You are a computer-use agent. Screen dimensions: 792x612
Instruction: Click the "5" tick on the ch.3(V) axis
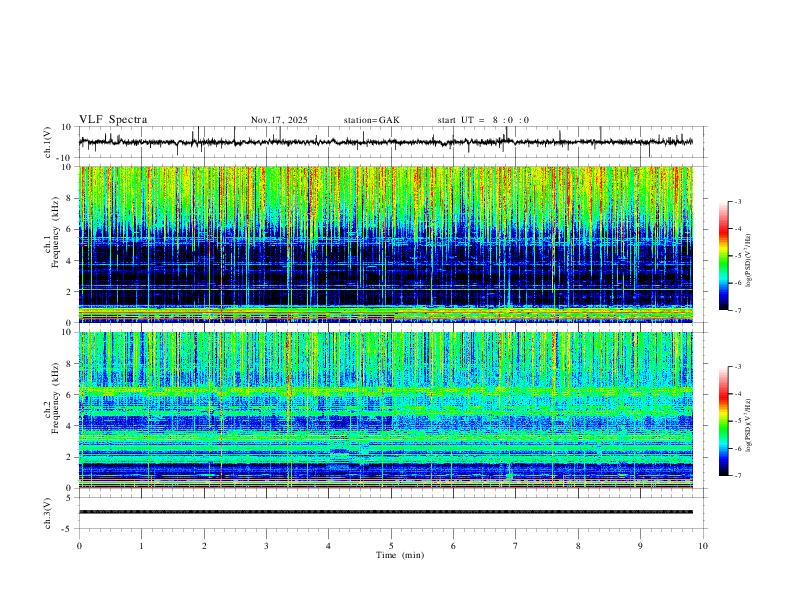pos(69,497)
